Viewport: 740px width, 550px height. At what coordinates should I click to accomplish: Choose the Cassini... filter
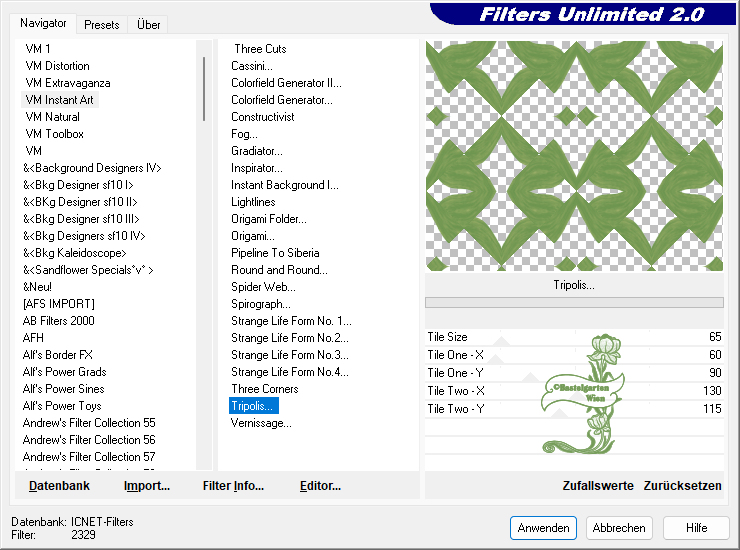(252, 66)
